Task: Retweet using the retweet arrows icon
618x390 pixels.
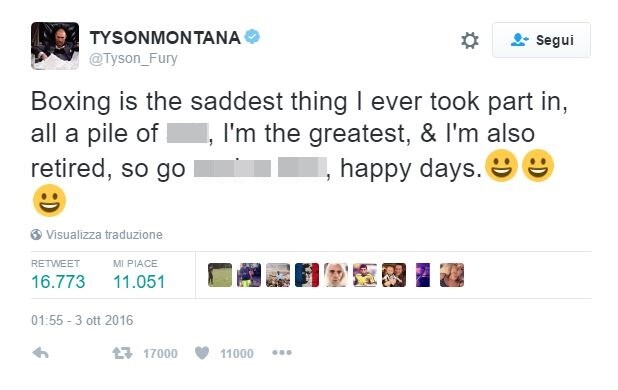Action: (x=122, y=353)
